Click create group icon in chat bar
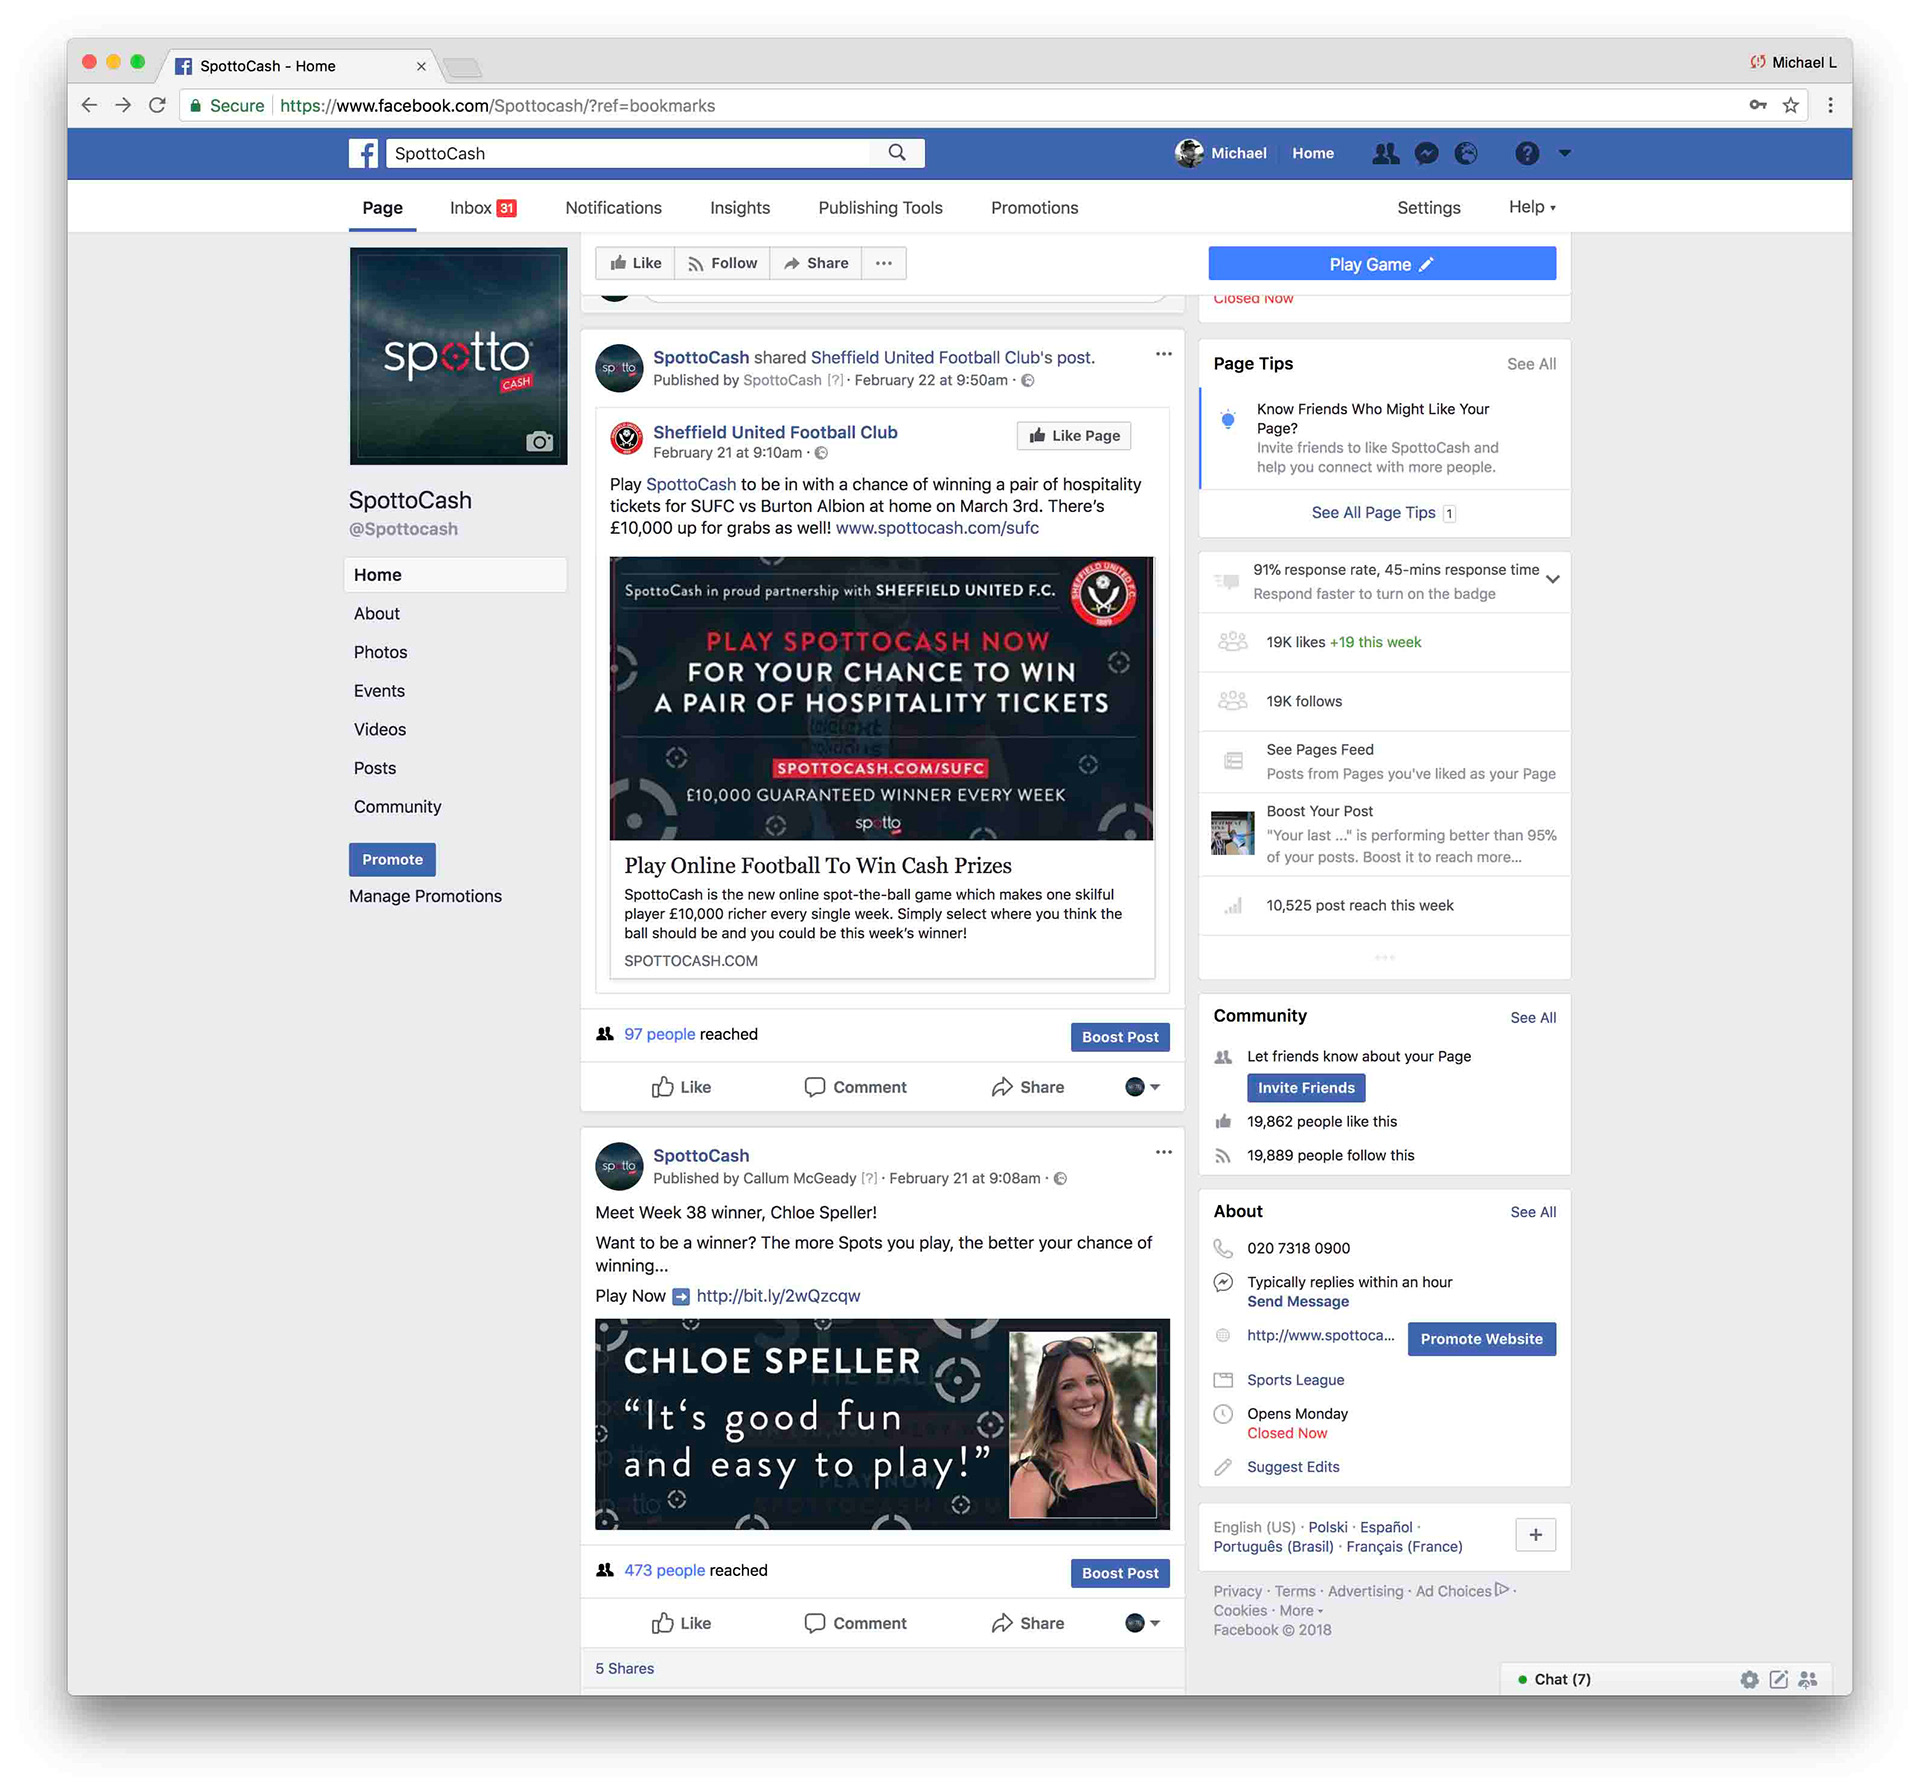This screenshot has height=1792, width=1920. [1808, 1679]
